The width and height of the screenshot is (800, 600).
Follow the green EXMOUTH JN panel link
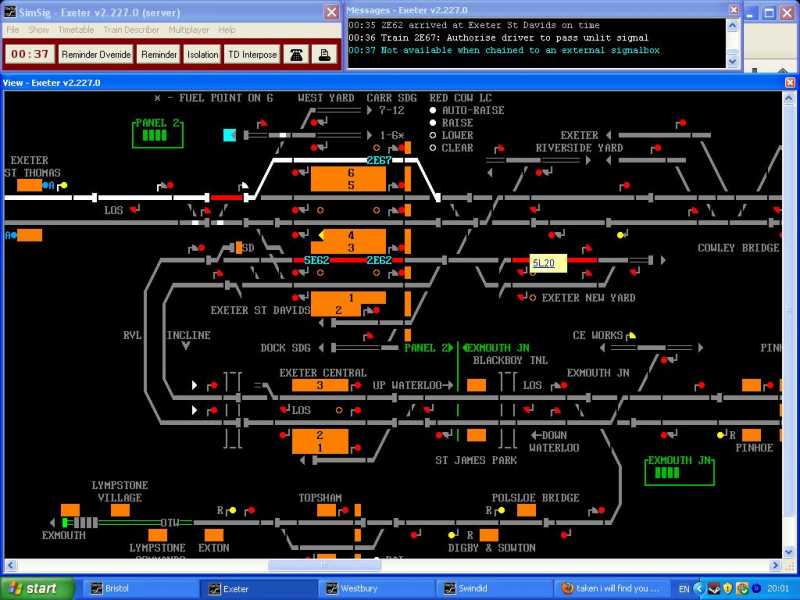[x=496, y=348]
